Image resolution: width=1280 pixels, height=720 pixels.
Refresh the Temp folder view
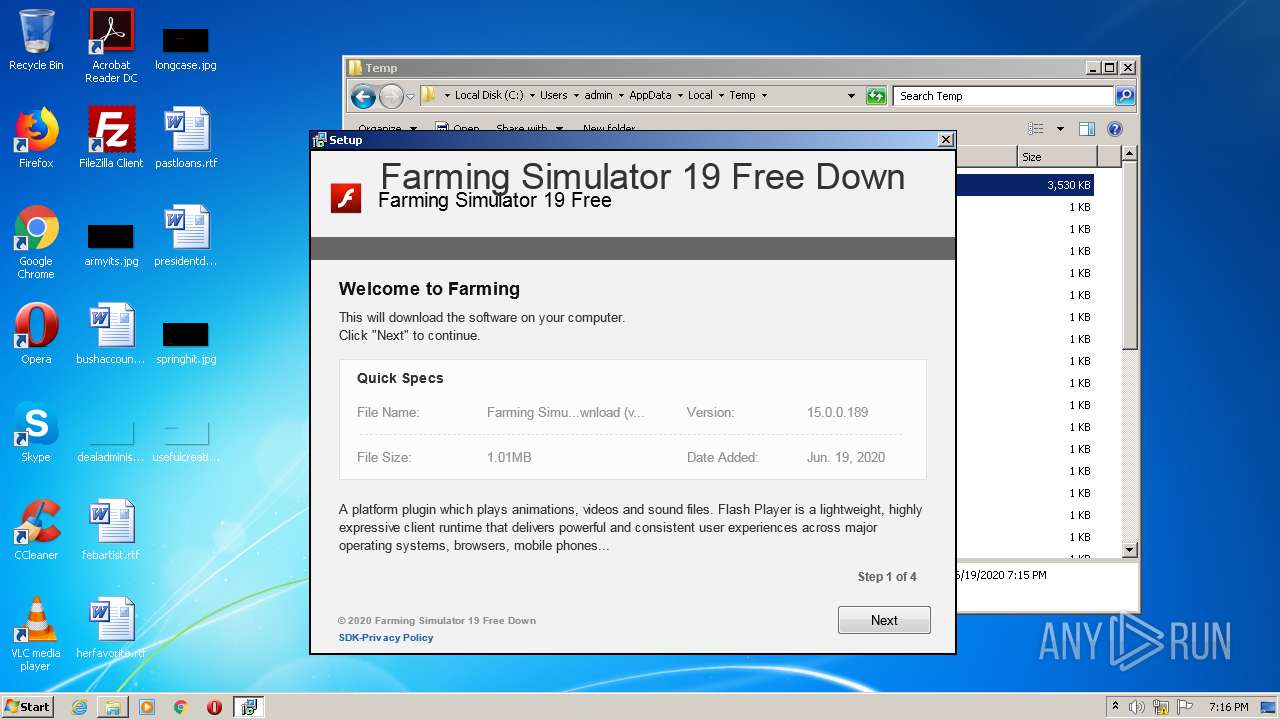pyautogui.click(x=876, y=96)
